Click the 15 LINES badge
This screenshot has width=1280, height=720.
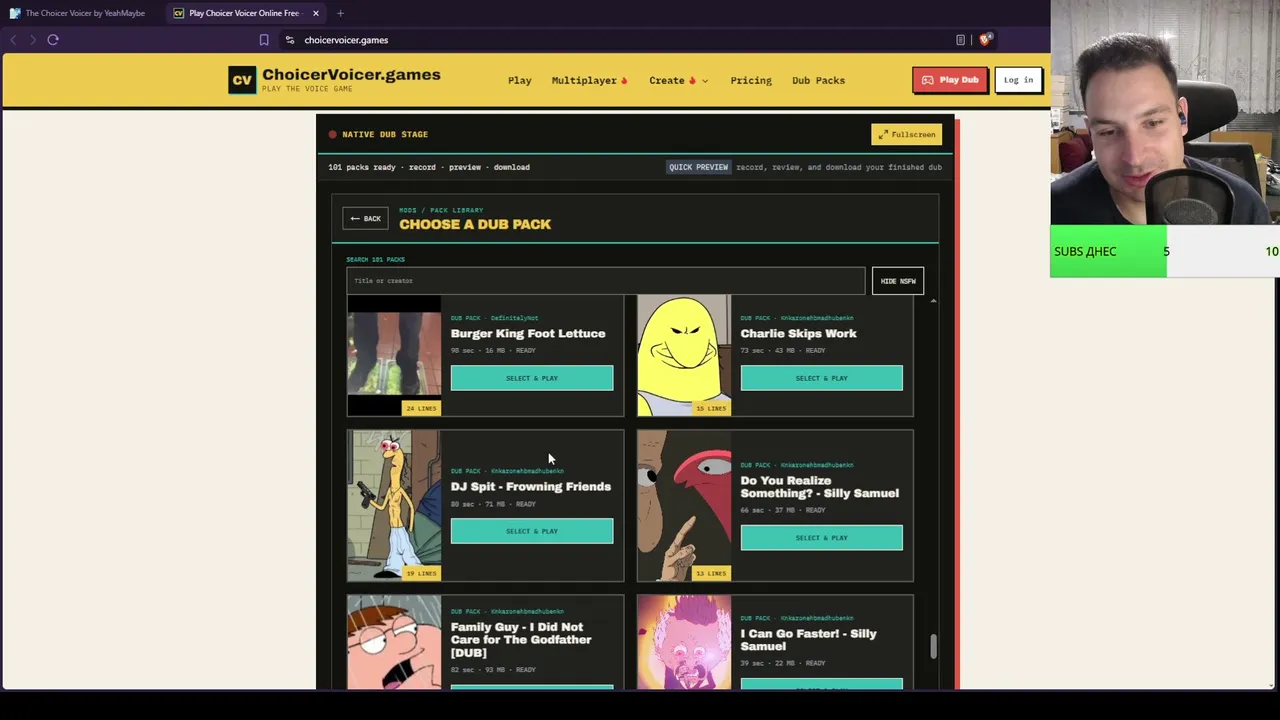pos(711,408)
